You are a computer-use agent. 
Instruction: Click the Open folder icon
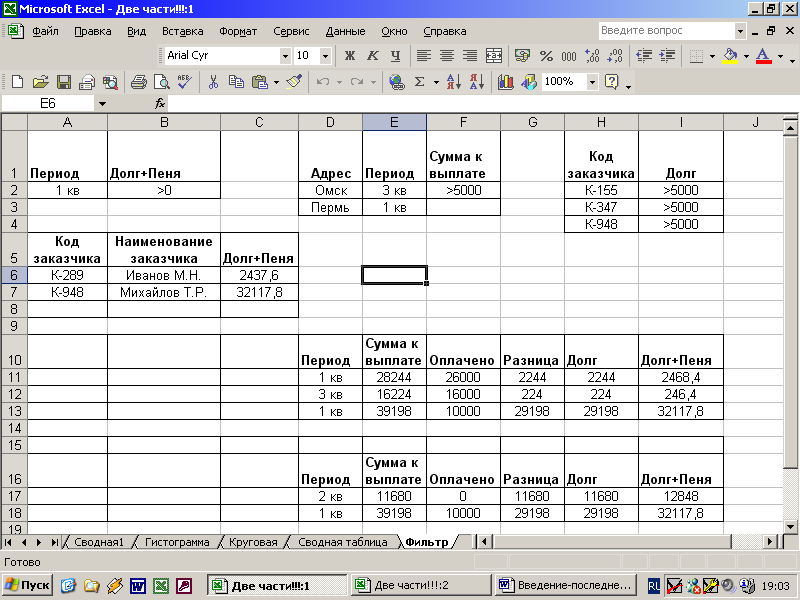click(40, 82)
